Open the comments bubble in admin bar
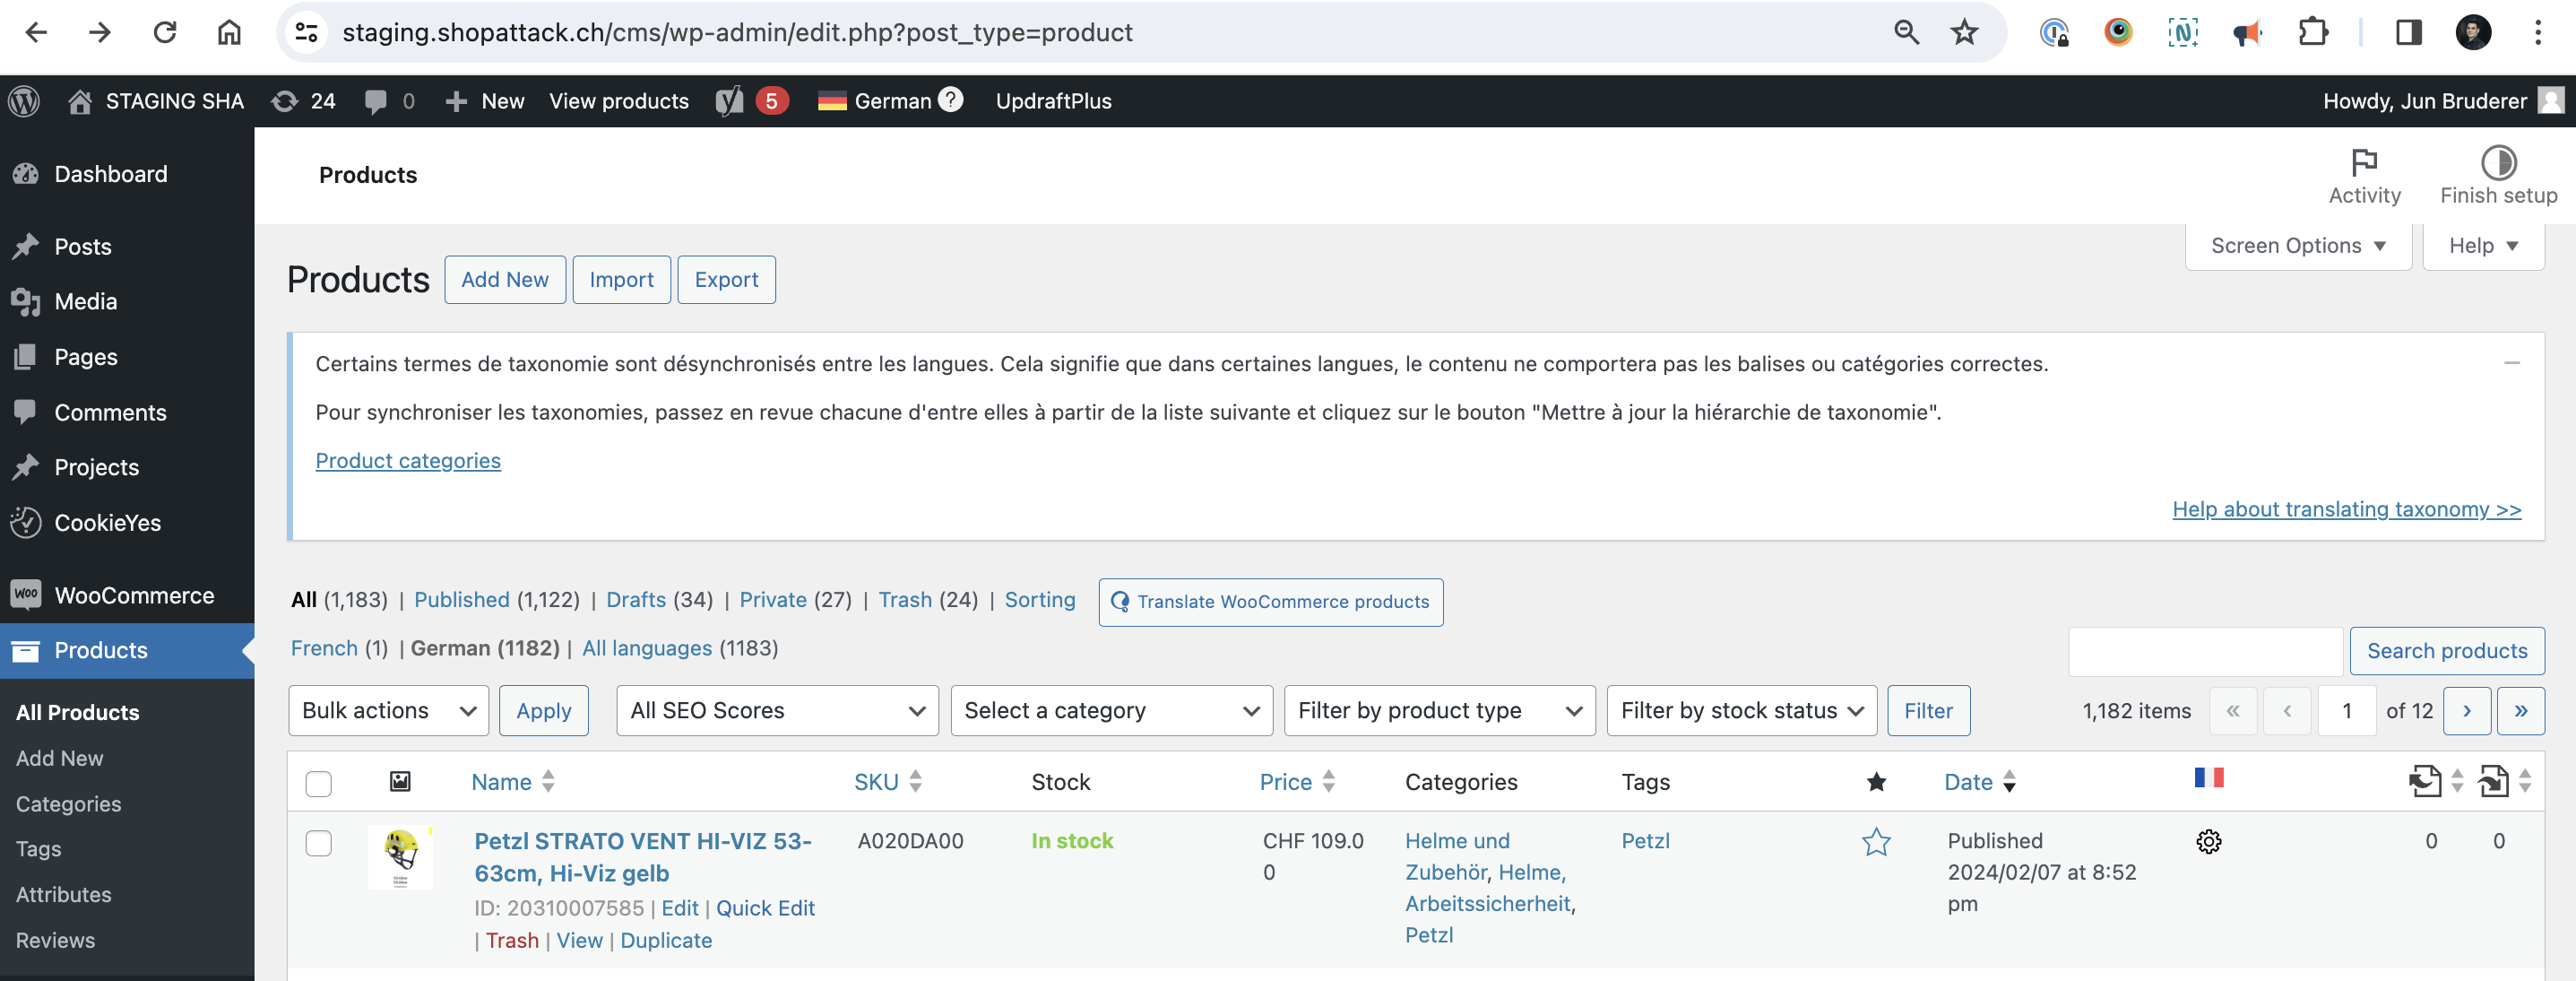 [x=389, y=101]
